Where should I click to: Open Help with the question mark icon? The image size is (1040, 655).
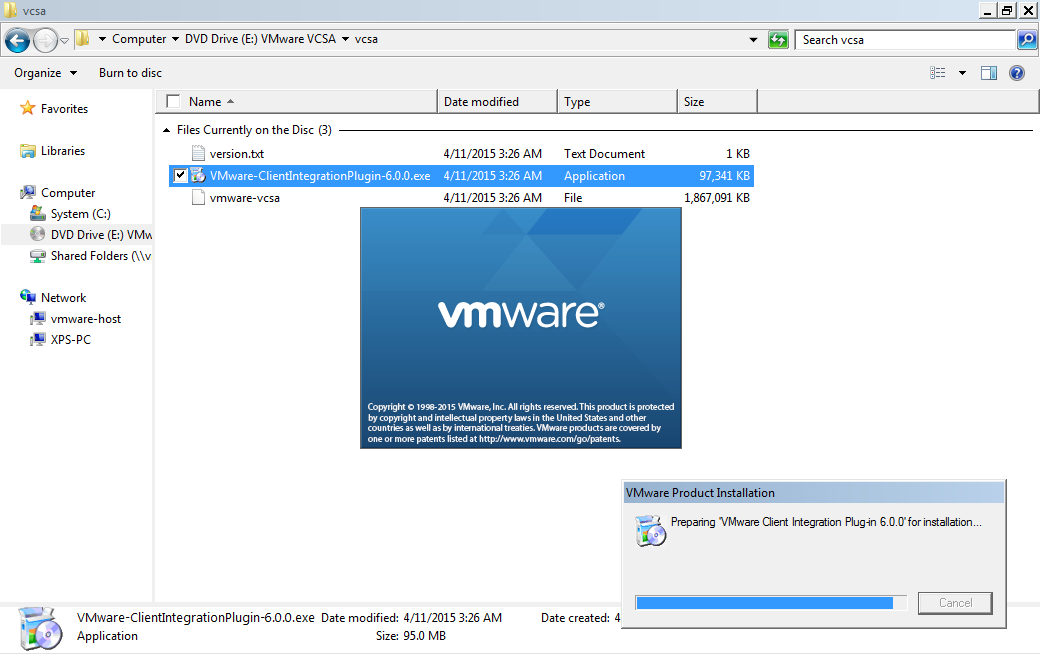[1017, 73]
